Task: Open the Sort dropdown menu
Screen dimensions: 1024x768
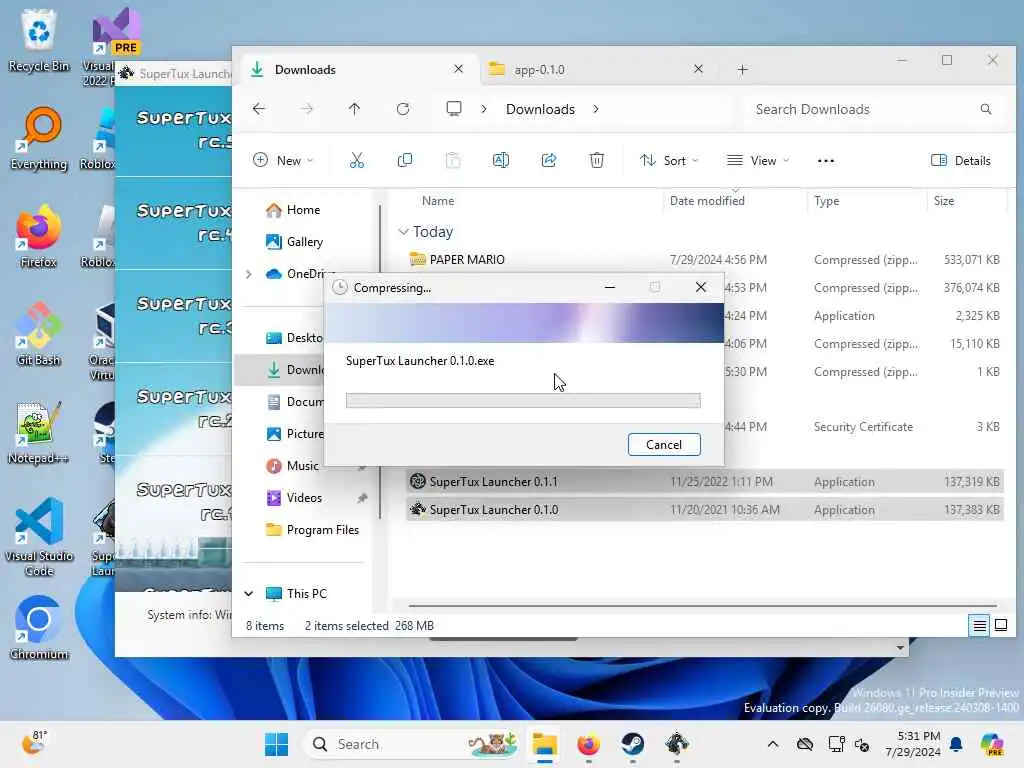Action: pyautogui.click(x=669, y=161)
